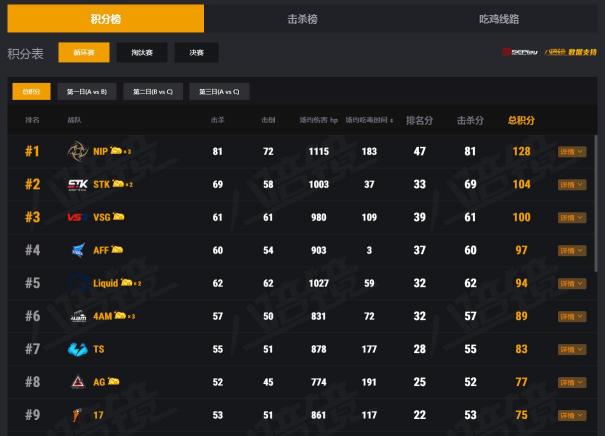The image size is (605, 436).
Task: Show the 总积分 overall filter
Action: [x=31, y=91]
